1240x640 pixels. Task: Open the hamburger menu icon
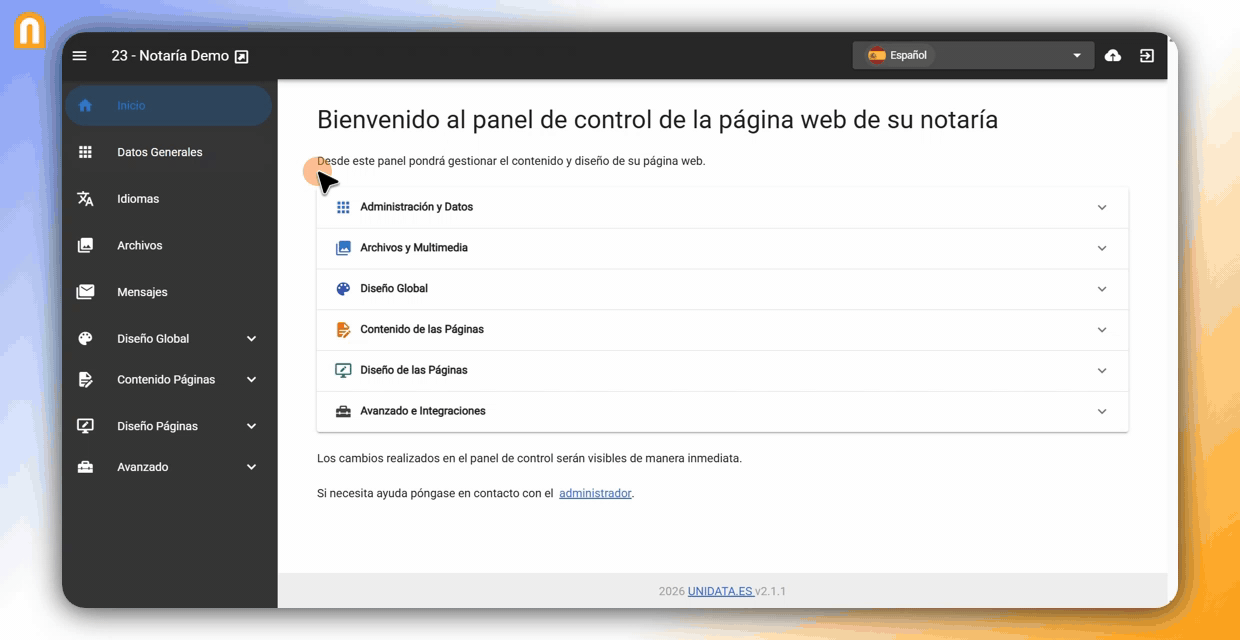80,56
